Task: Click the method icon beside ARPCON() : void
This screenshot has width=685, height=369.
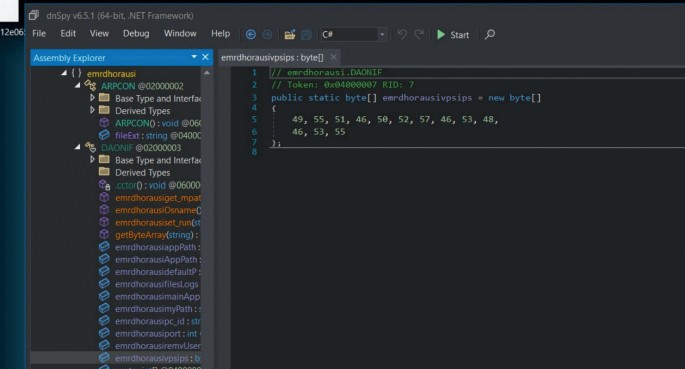Action: pyautogui.click(x=104, y=123)
